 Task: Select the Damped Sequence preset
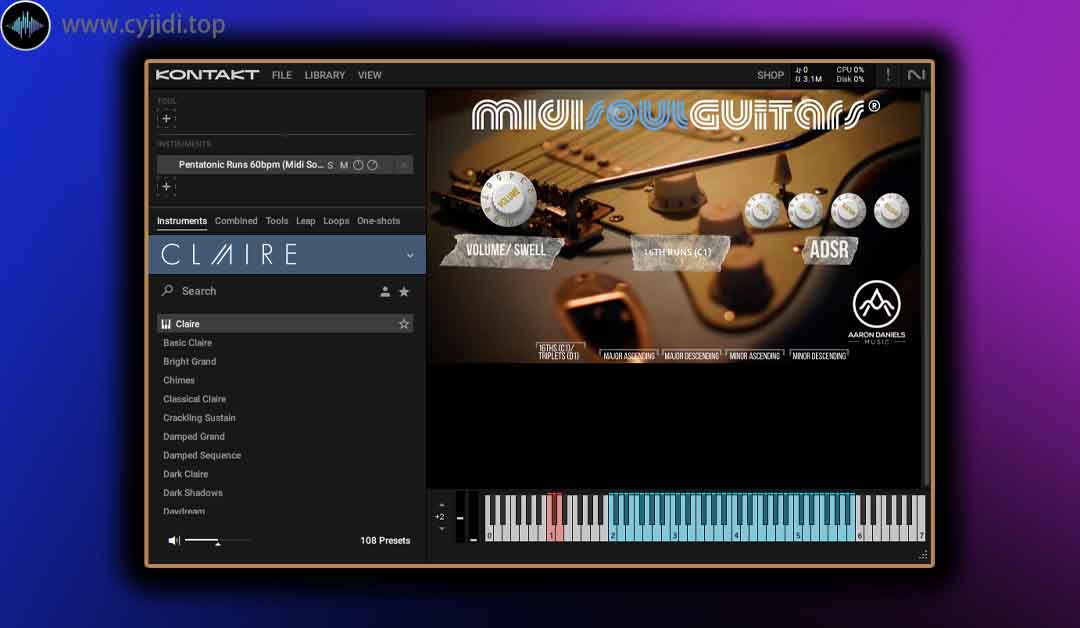coord(202,455)
